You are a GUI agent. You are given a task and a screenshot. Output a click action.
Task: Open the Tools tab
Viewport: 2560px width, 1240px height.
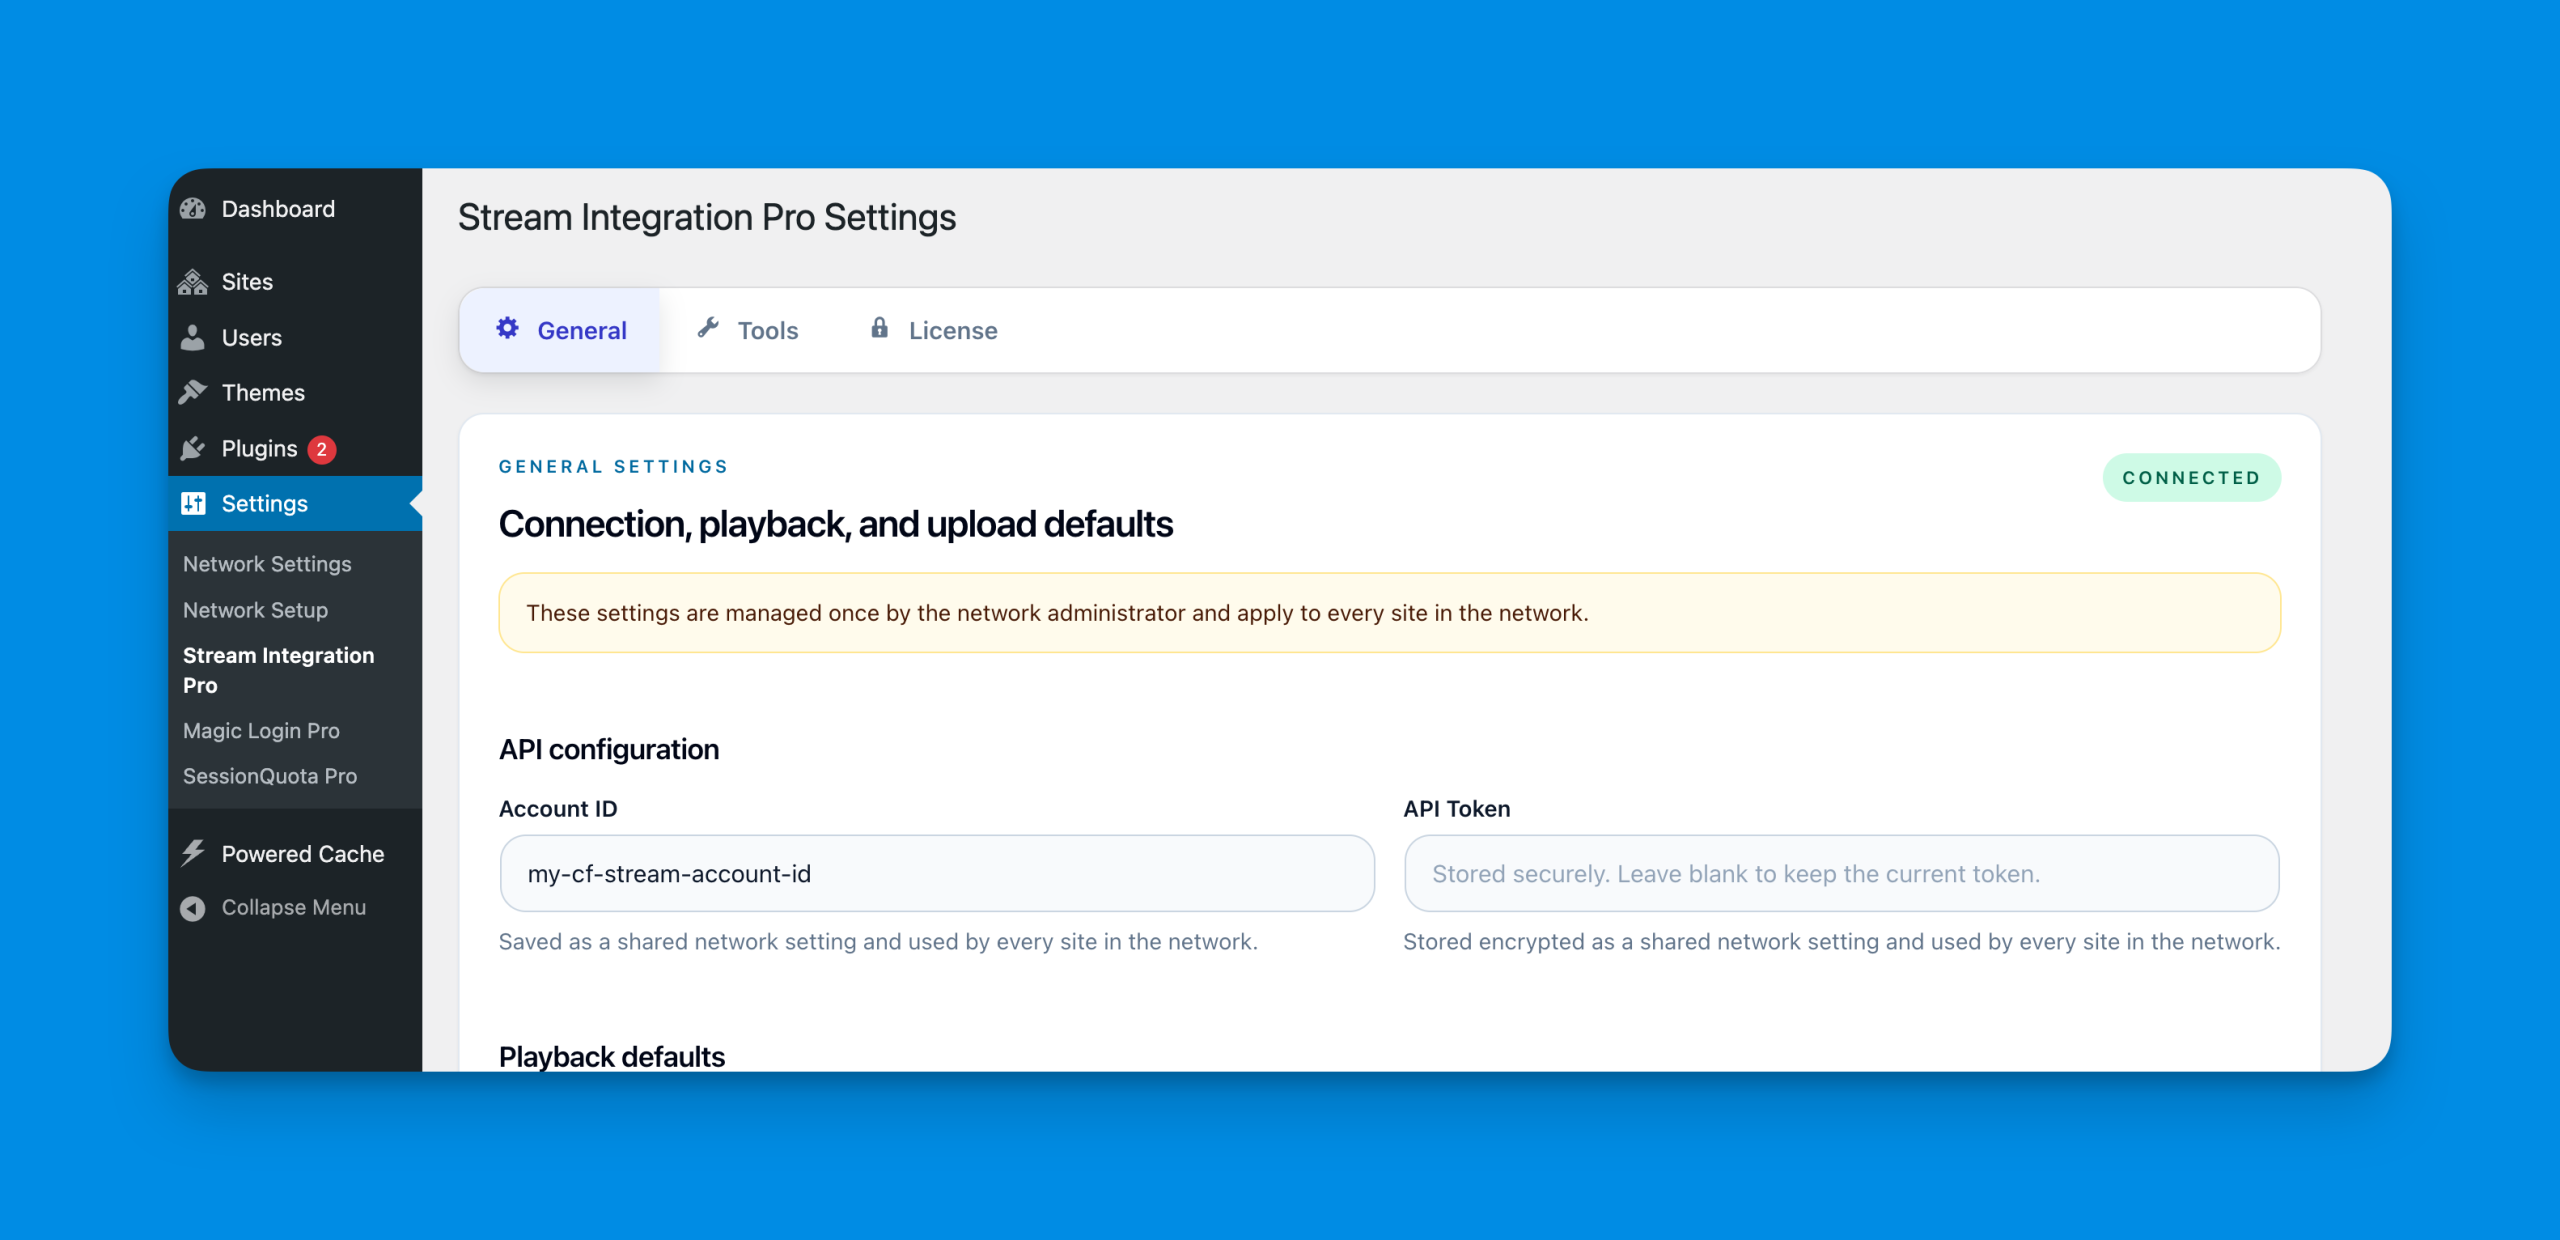coord(749,330)
